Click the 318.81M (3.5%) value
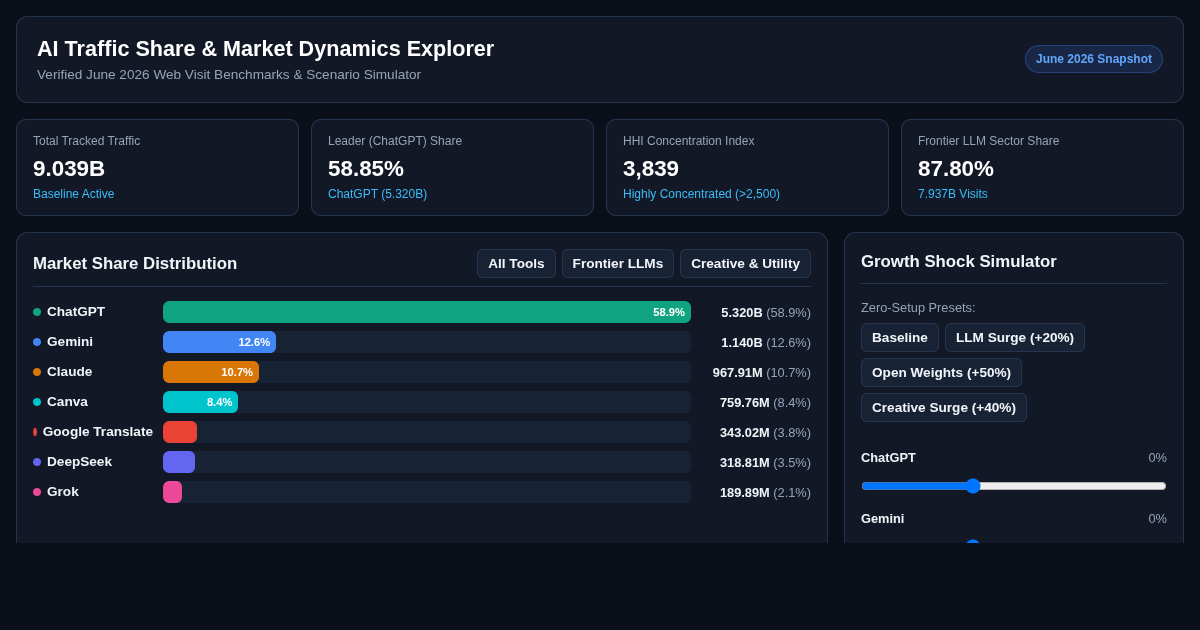This screenshot has height=630, width=1200. click(x=765, y=462)
